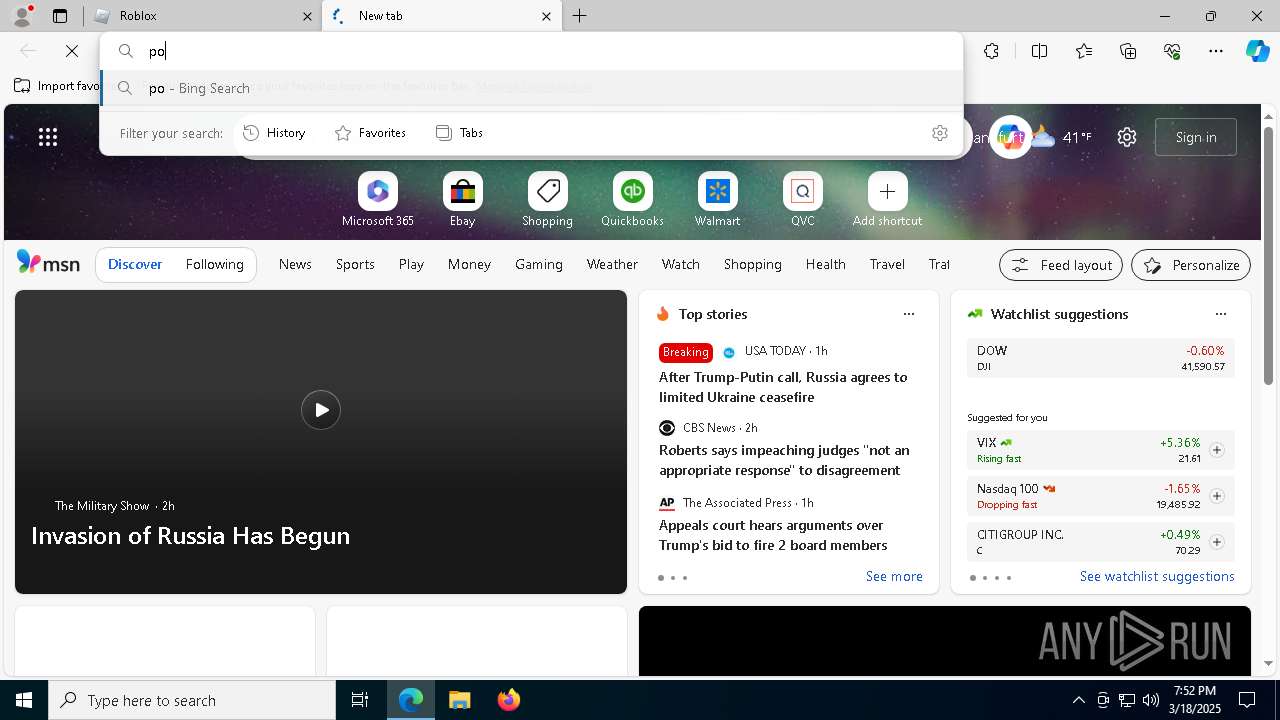Open the Ebay shortcut

coord(463,200)
